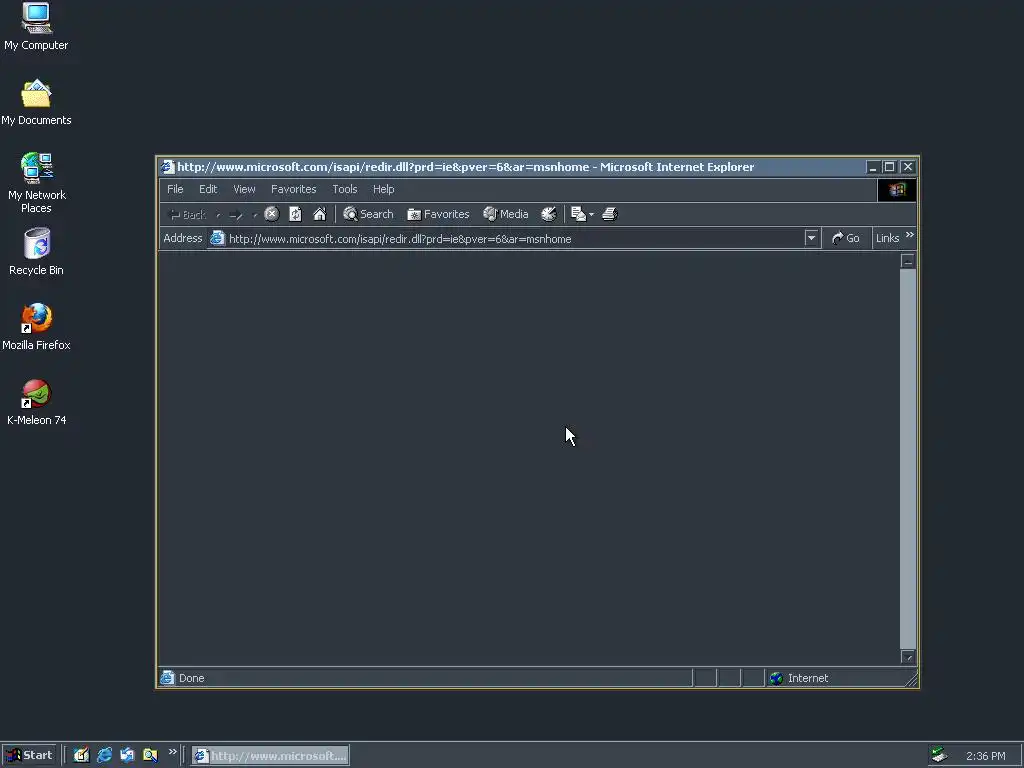The height and width of the screenshot is (768, 1024).
Task: Open the View menu
Action: [x=244, y=189]
